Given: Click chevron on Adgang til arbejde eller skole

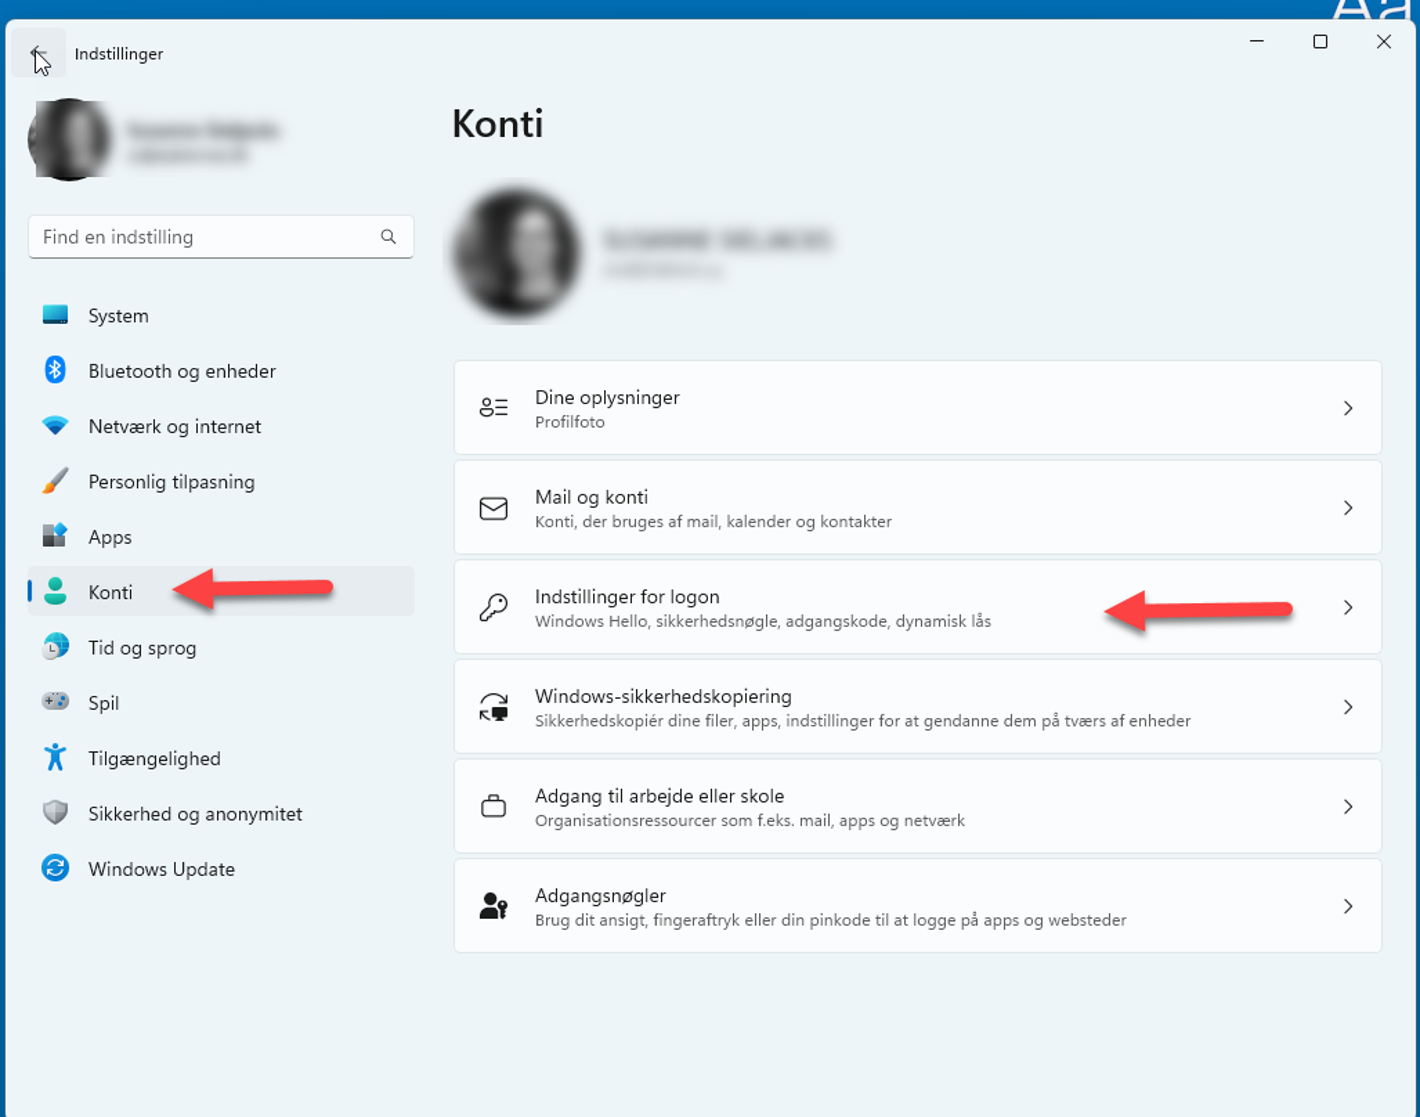Looking at the screenshot, I should pos(1348,806).
